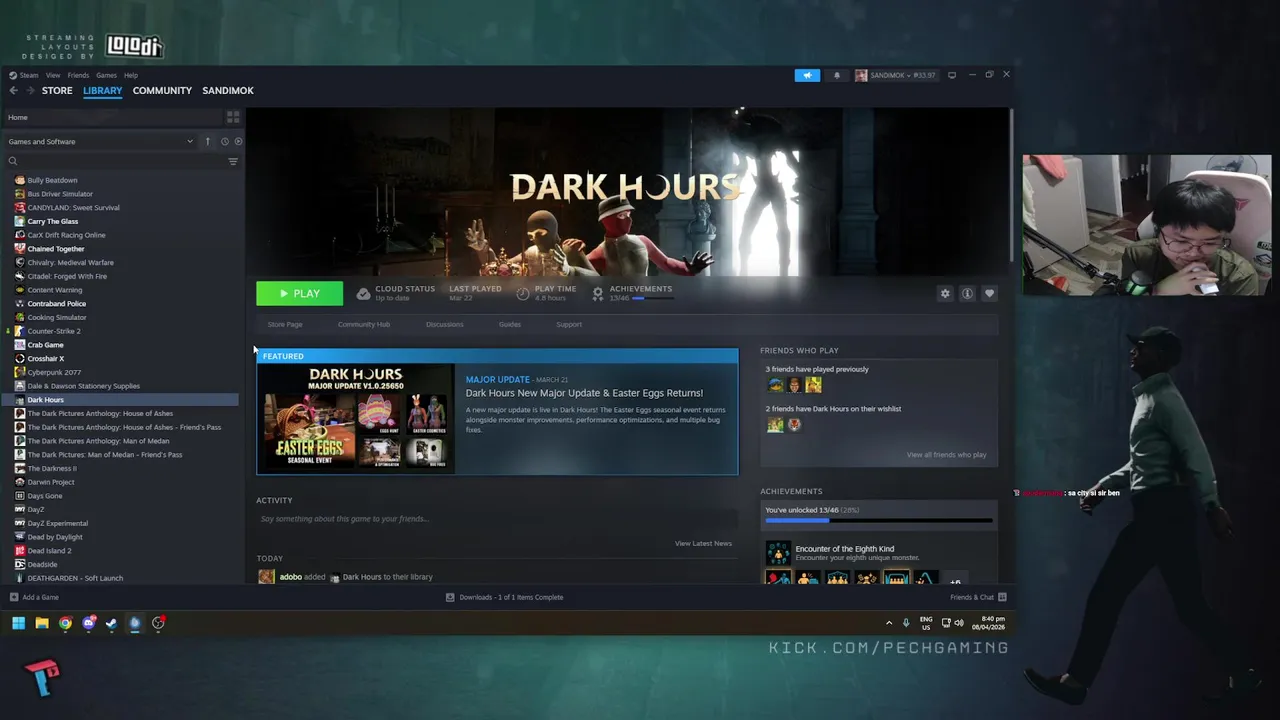1280x720 pixels.
Task: Click the achievements progress bar
Action: coord(879,521)
